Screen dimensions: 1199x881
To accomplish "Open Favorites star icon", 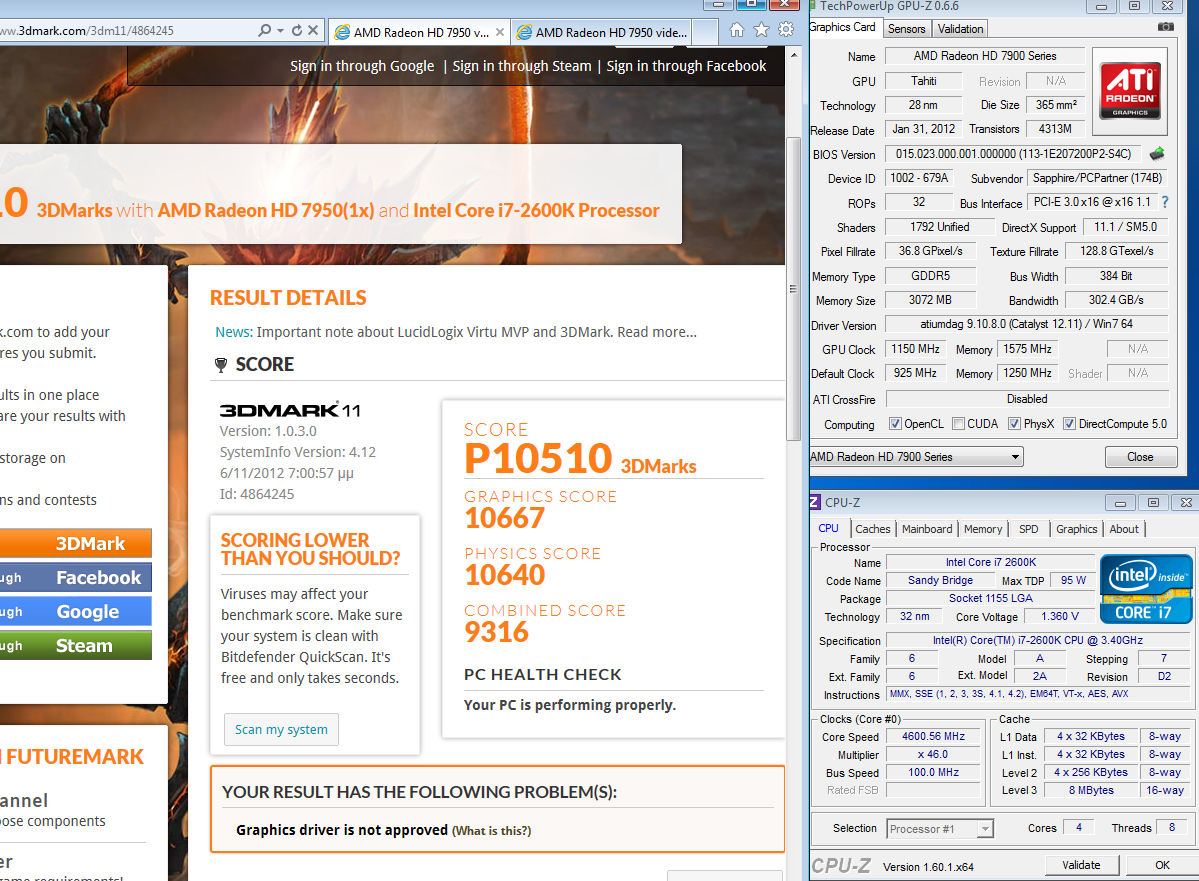I will click(x=762, y=30).
